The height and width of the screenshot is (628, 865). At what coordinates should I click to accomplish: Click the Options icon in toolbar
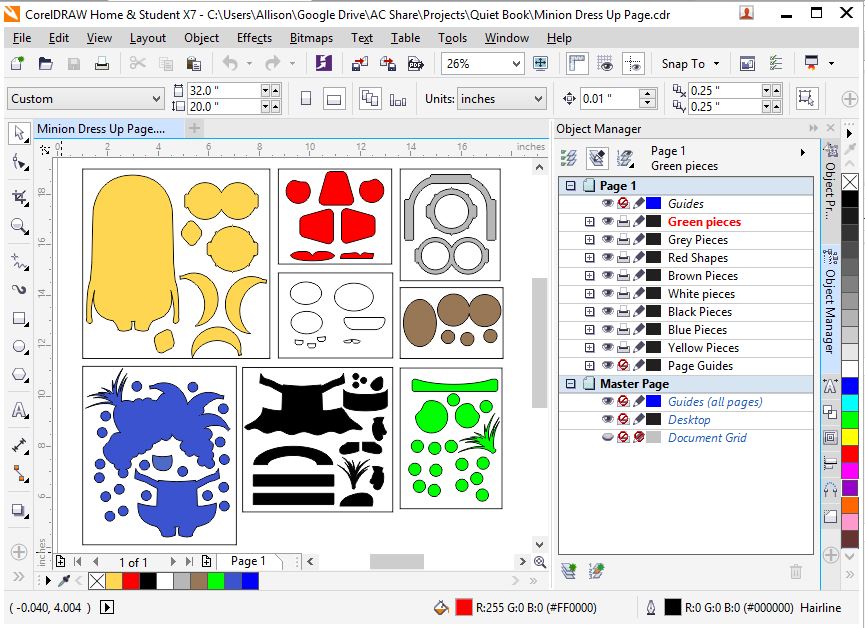[776, 63]
